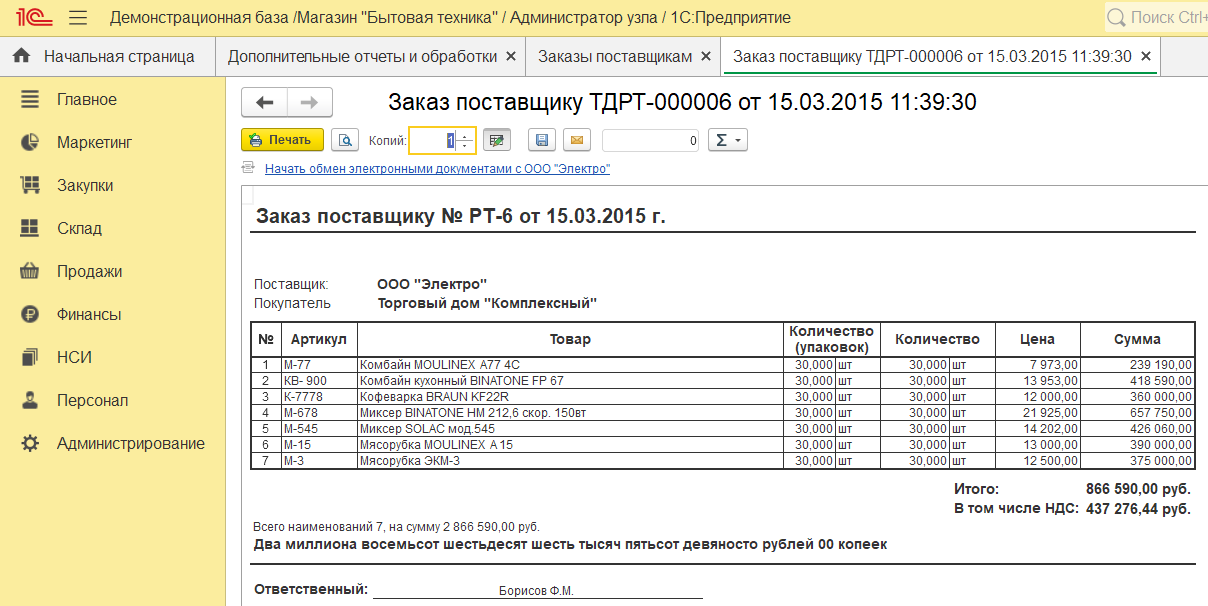Image resolution: width=1208 pixels, height=606 pixels.
Task: Click the Артикул column header
Action: 319,339
